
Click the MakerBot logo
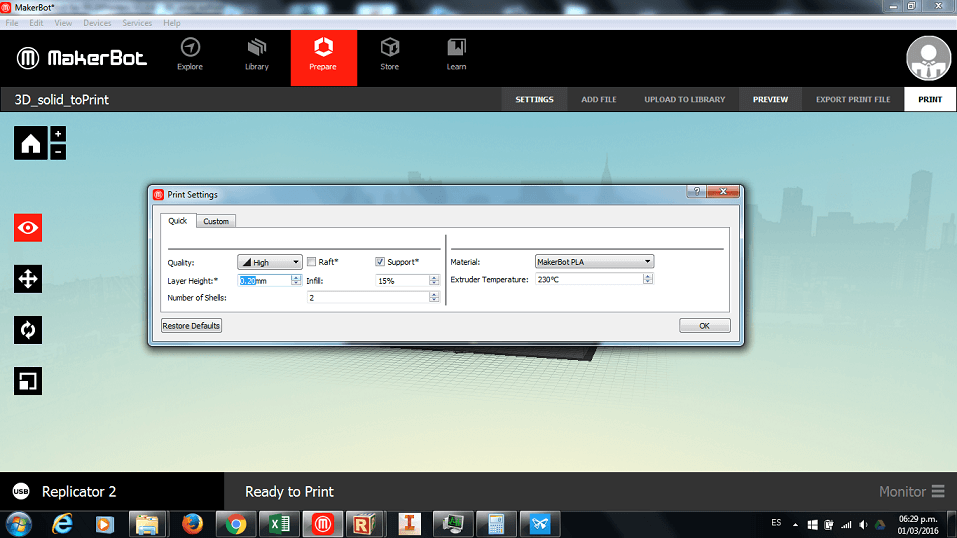(81, 58)
